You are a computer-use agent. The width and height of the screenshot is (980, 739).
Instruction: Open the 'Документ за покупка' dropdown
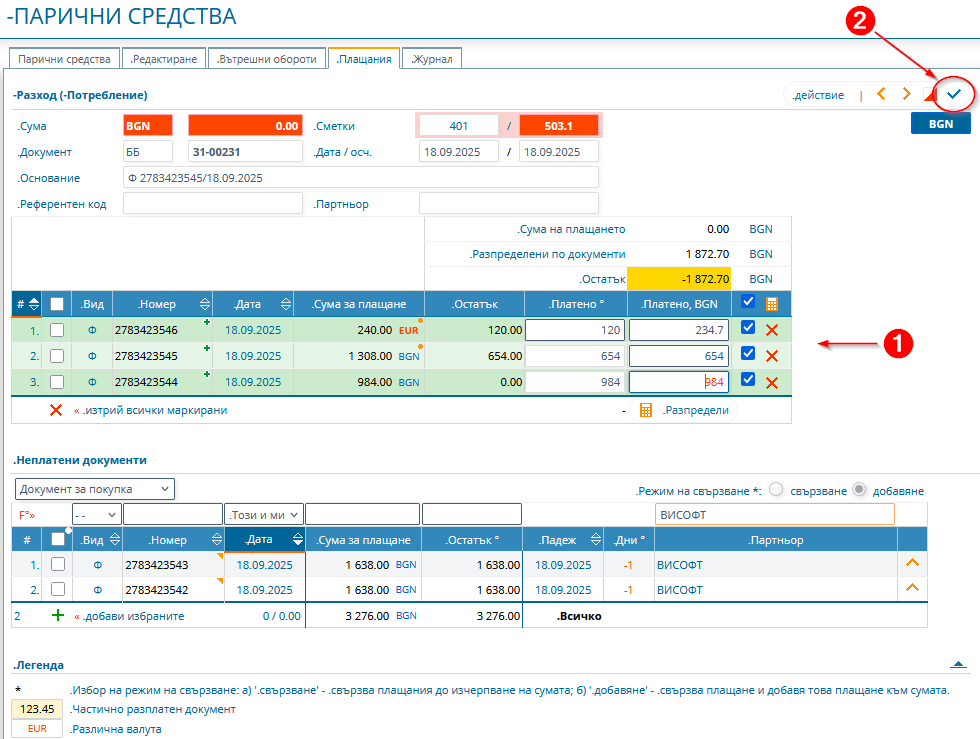[95, 489]
